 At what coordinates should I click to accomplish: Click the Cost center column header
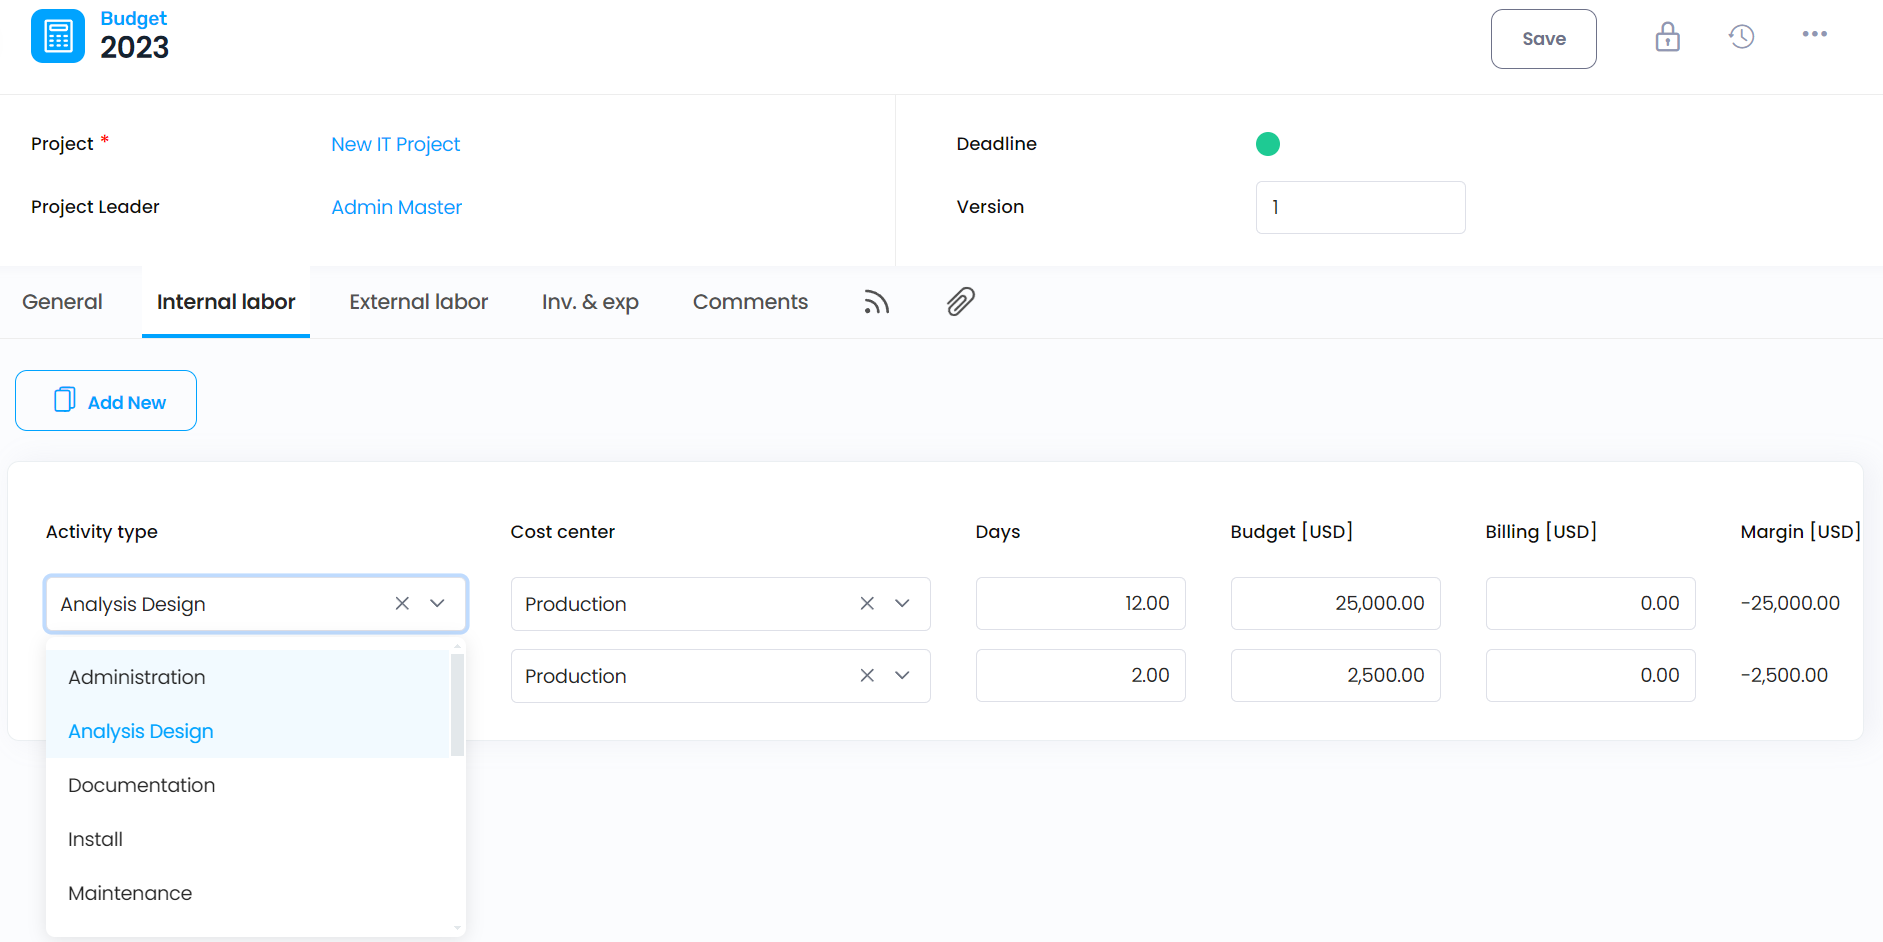(563, 532)
